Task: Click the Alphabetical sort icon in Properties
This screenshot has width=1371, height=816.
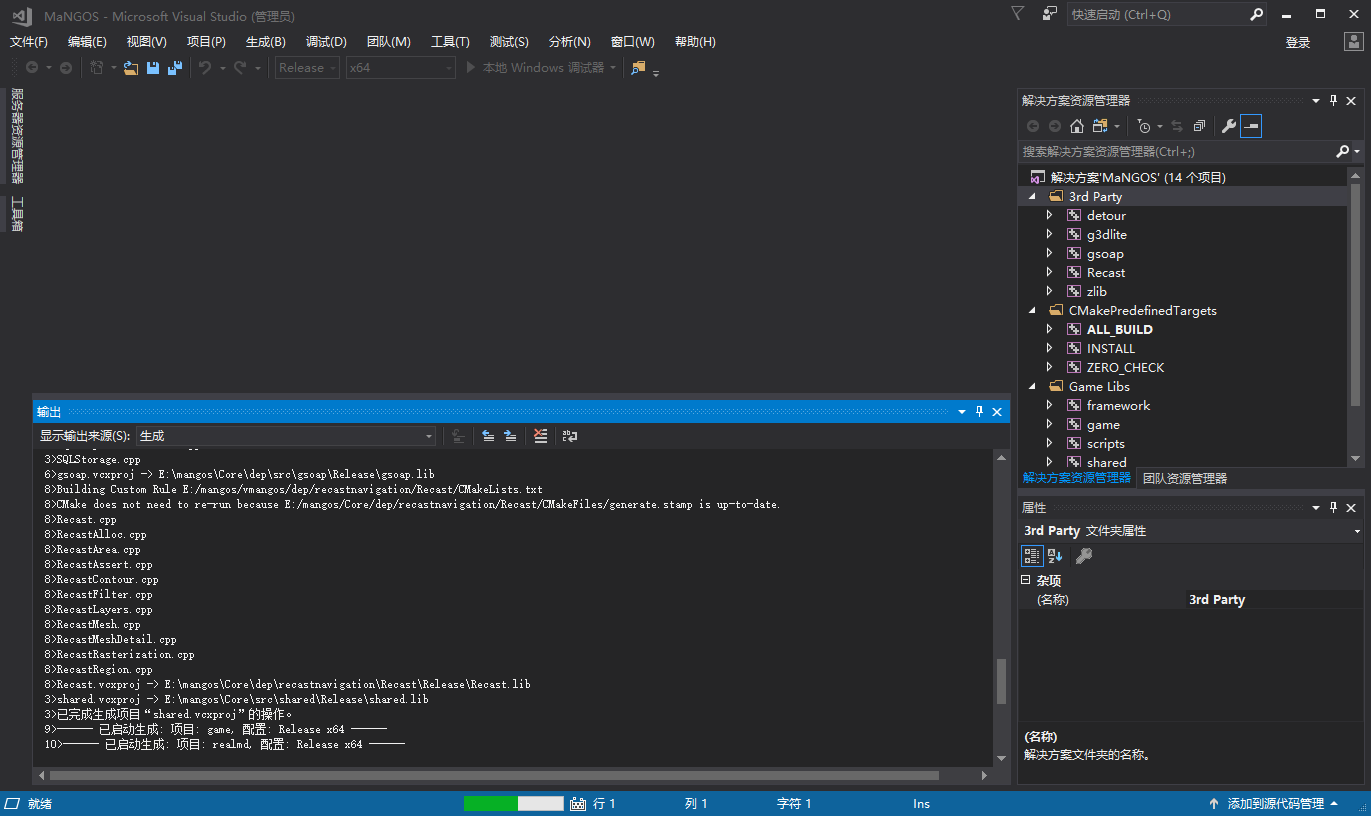Action: coord(1055,556)
